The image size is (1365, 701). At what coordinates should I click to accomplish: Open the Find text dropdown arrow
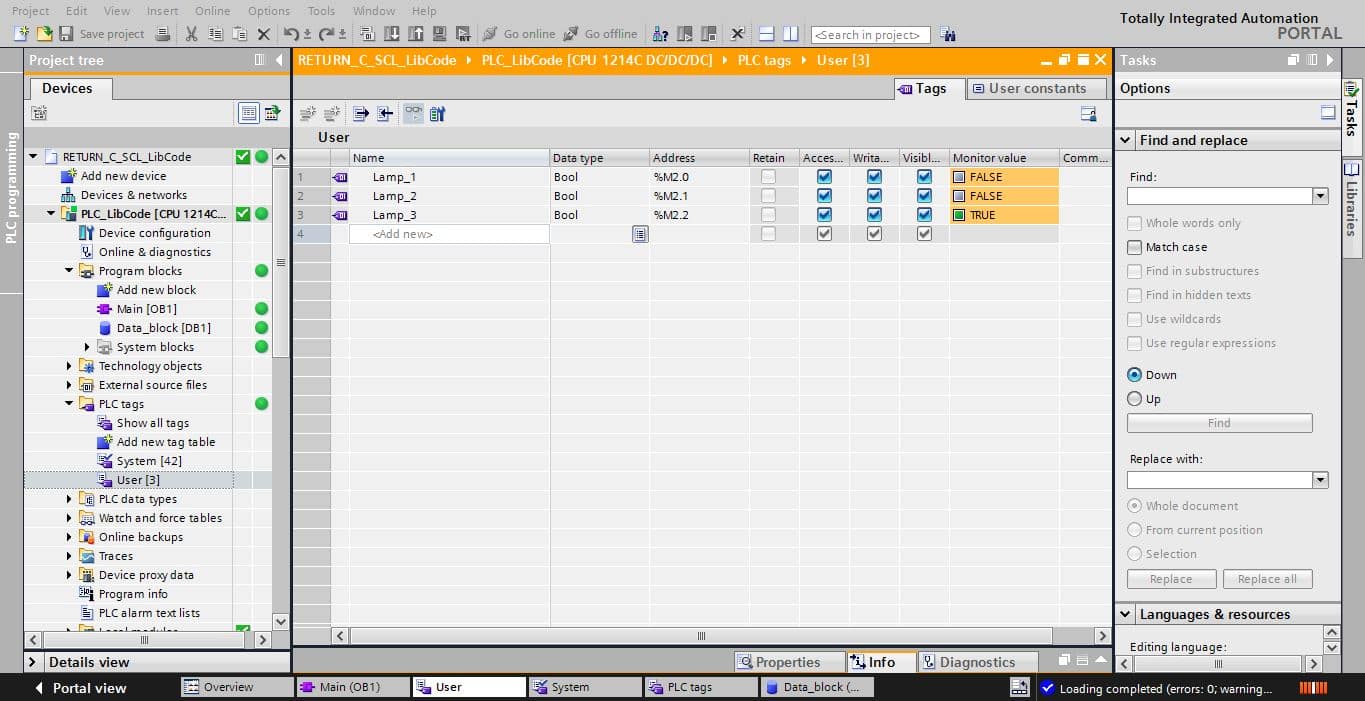[1320, 196]
